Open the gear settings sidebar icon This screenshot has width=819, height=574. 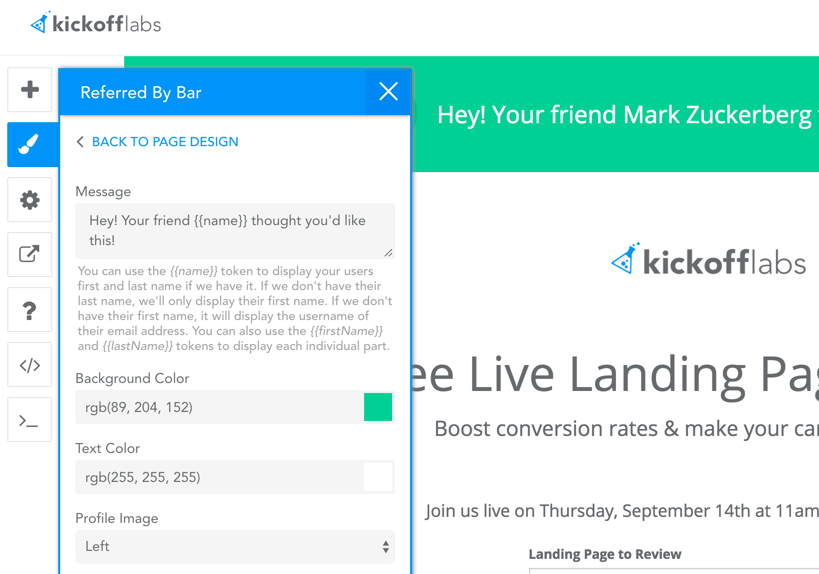[x=30, y=200]
